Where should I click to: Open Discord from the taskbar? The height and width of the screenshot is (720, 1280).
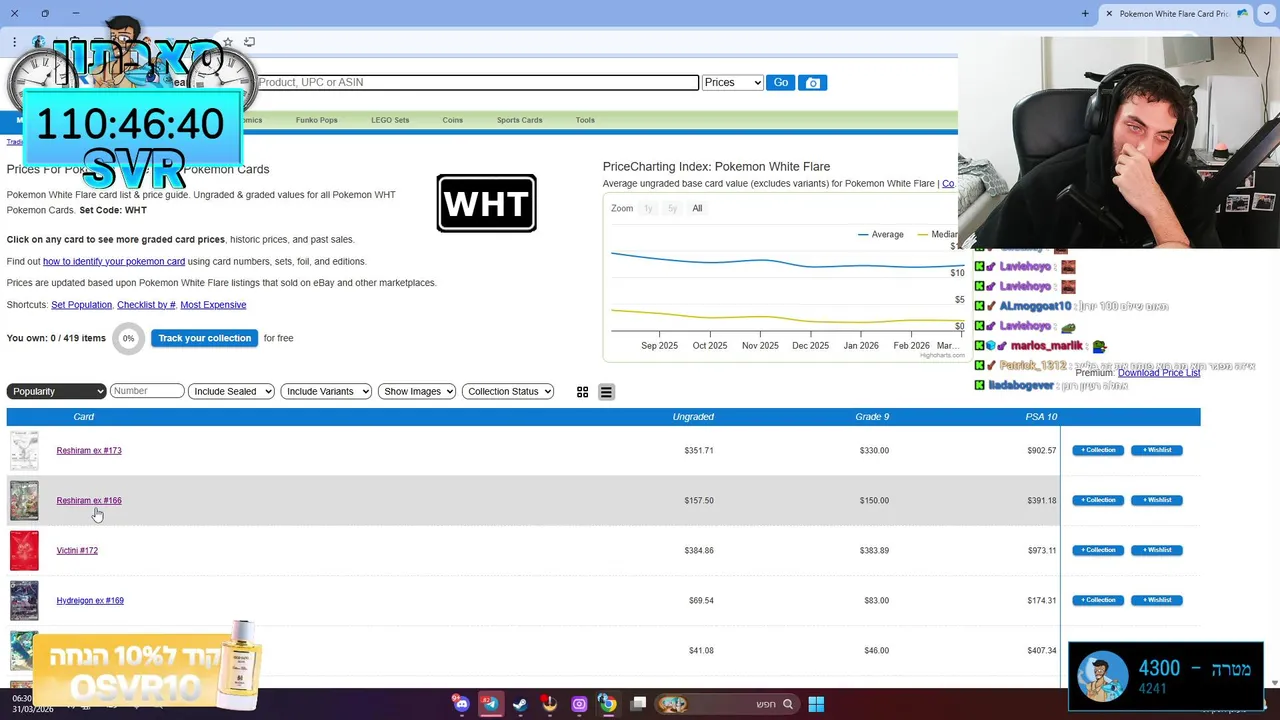point(461,704)
